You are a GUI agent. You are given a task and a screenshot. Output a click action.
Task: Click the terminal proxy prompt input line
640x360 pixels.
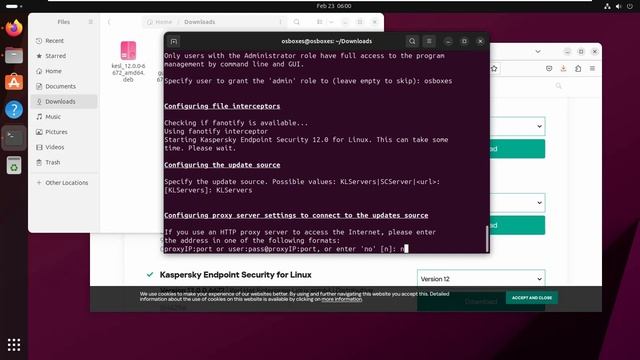(286, 249)
